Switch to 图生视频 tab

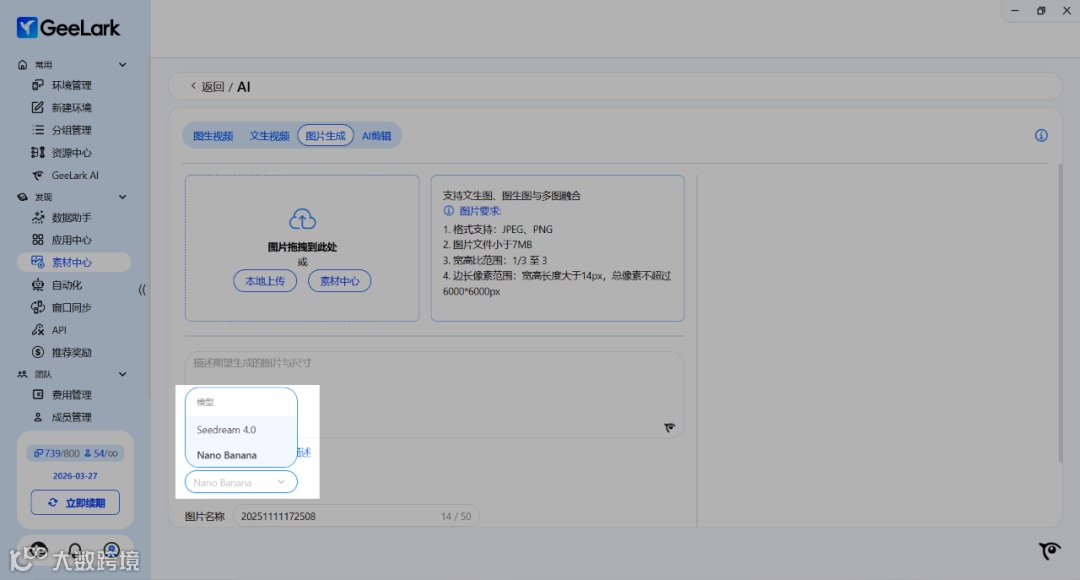click(213, 136)
